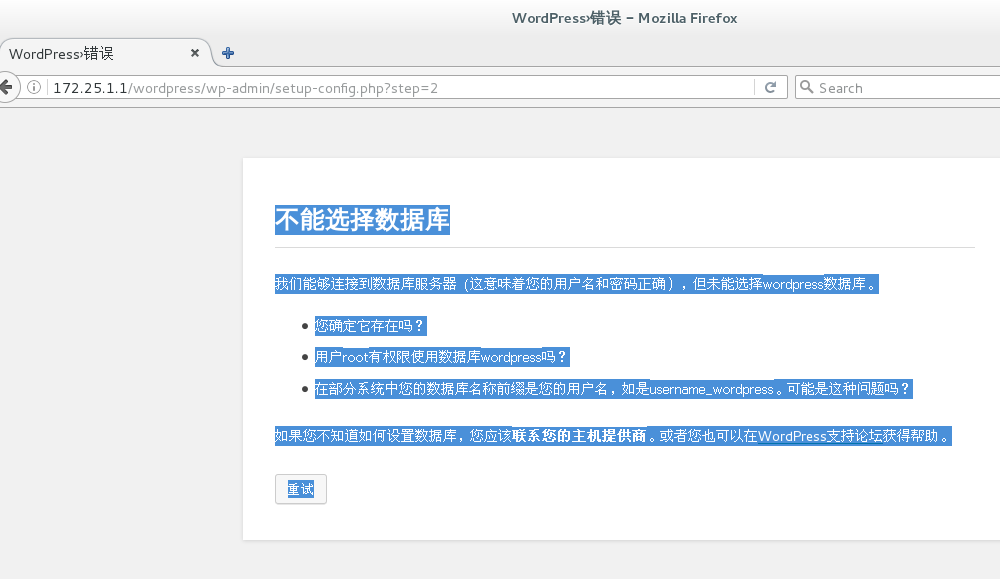This screenshot has height=579, width=1000.
Task: Click the Mozilla Firefox window title
Action: [624, 18]
